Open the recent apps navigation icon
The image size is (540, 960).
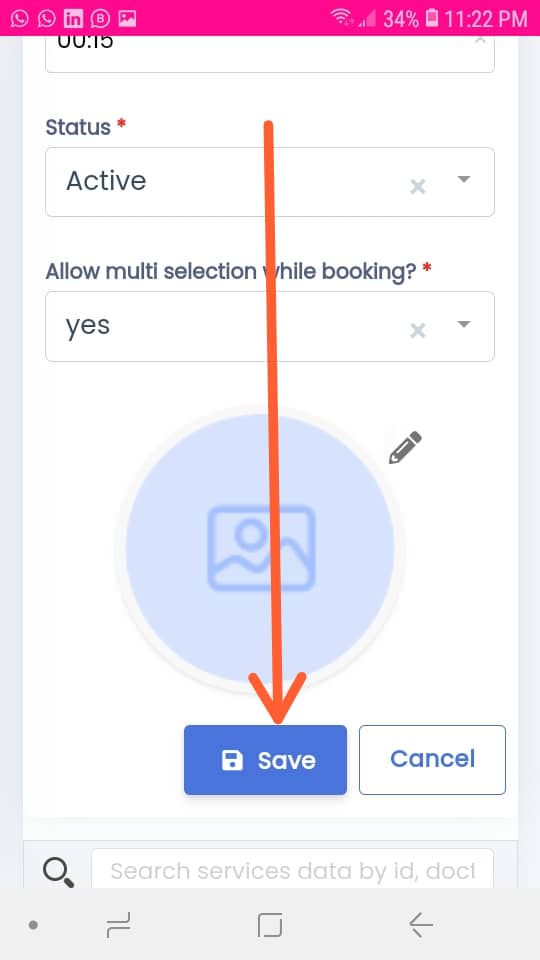click(118, 924)
